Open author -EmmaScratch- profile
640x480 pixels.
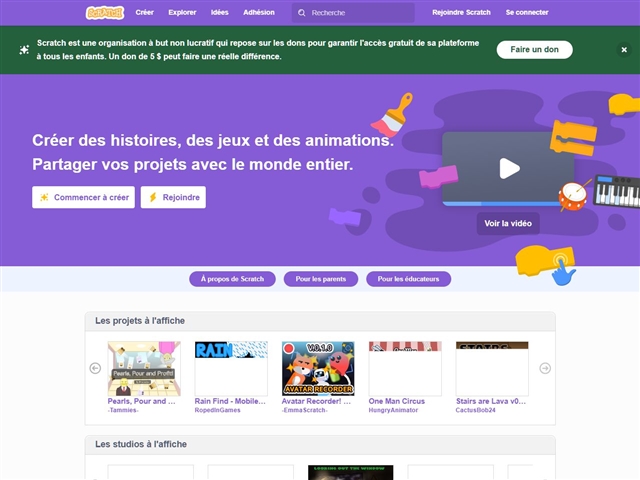point(304,410)
